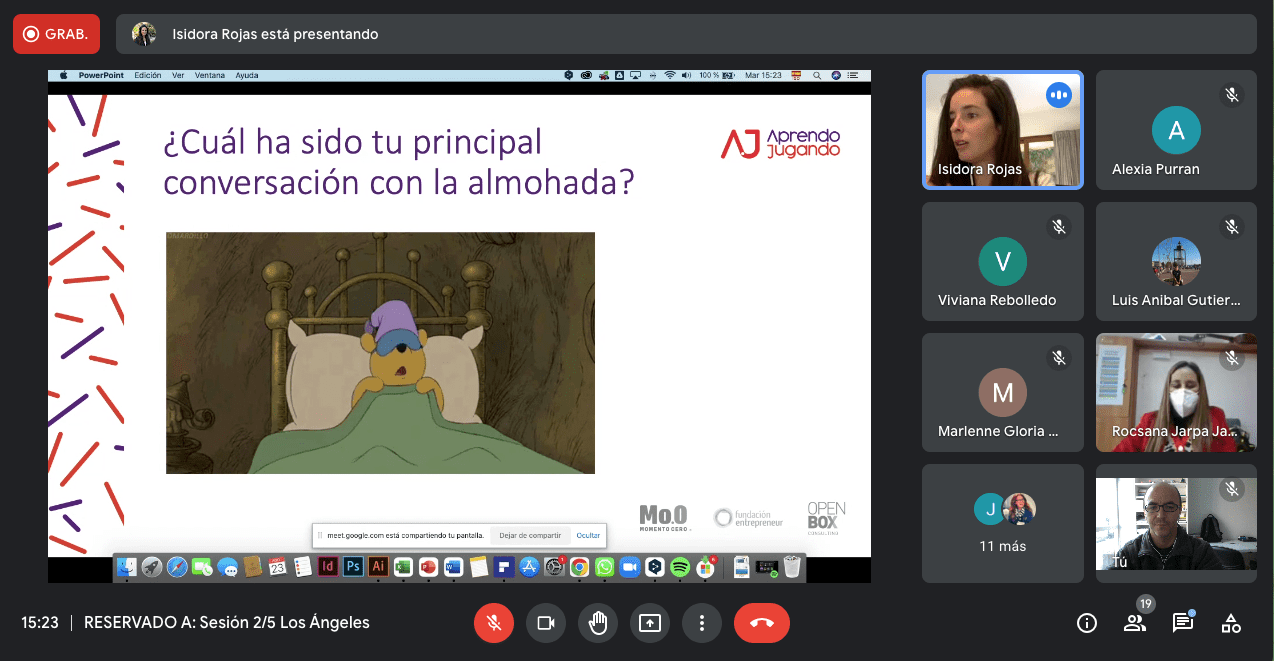Viewport: 1274px width, 661px height.
Task: Open Excel from the dock
Action: pos(403,567)
